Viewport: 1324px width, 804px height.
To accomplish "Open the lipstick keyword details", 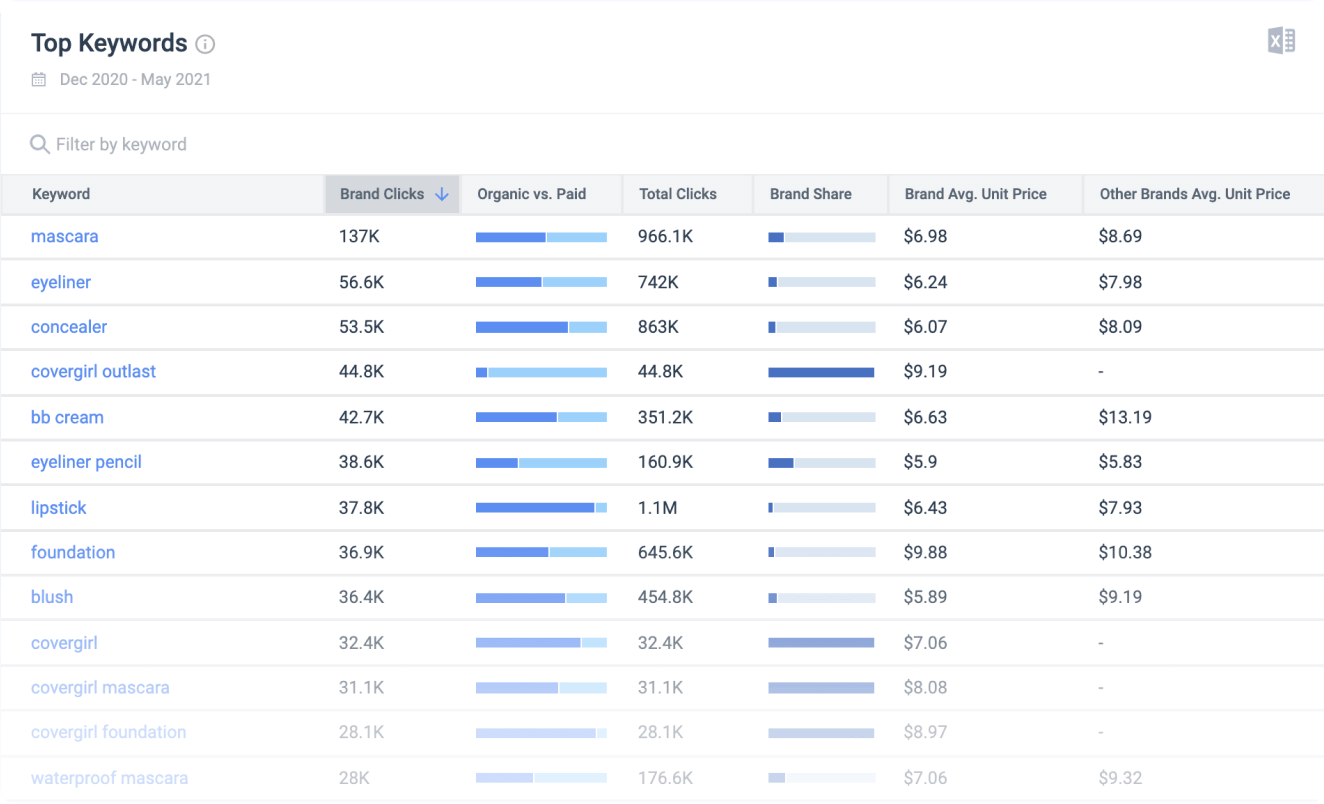I will pyautogui.click(x=58, y=507).
